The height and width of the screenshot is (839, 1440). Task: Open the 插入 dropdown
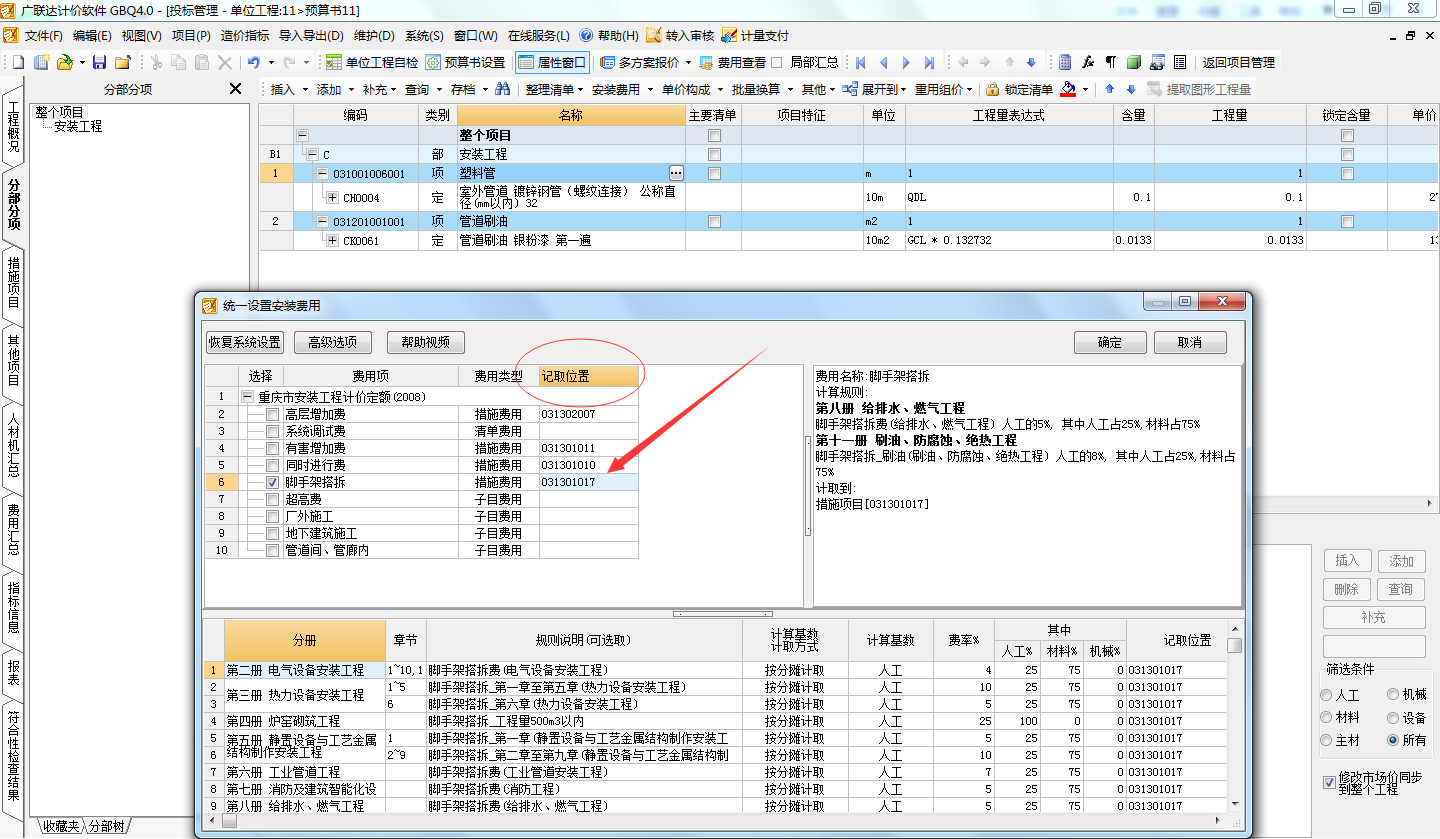tap(290, 89)
